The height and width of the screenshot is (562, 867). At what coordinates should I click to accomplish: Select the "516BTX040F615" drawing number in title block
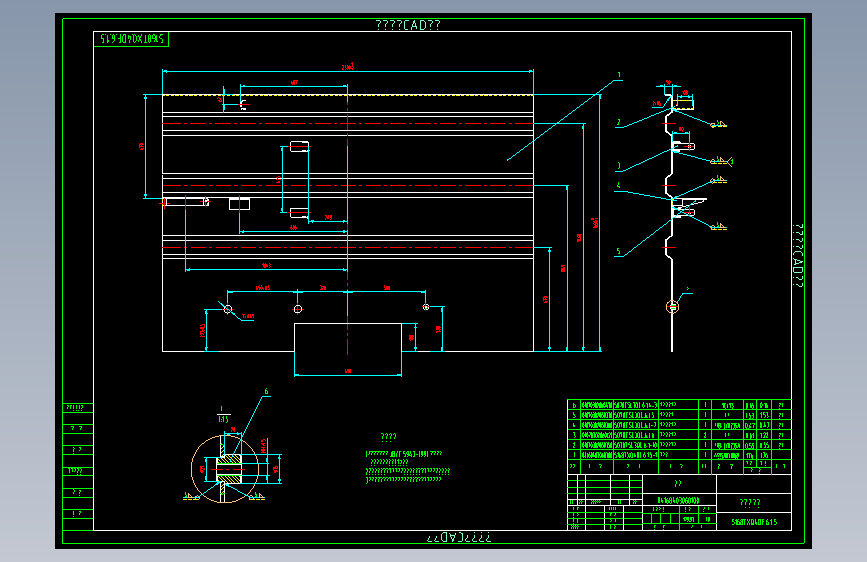pos(754,522)
